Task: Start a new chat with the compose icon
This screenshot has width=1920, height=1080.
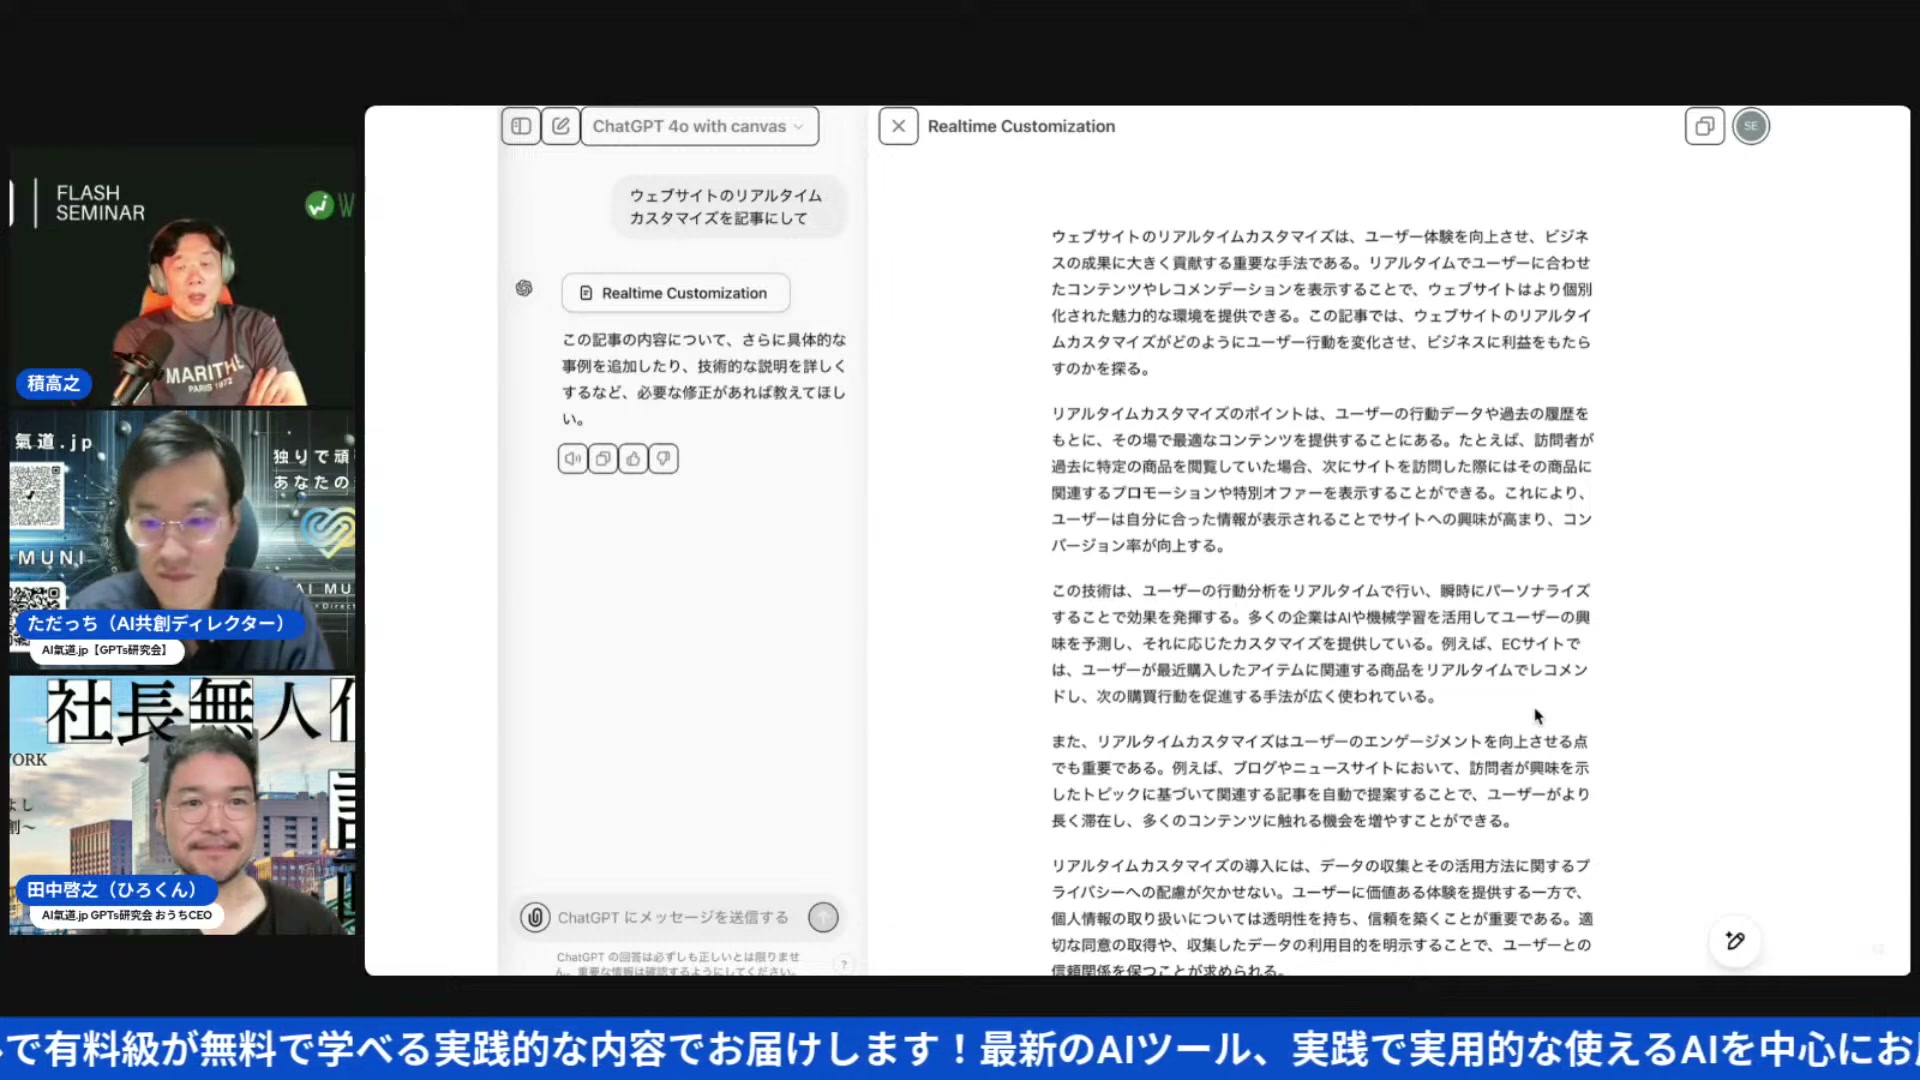Action: click(561, 126)
